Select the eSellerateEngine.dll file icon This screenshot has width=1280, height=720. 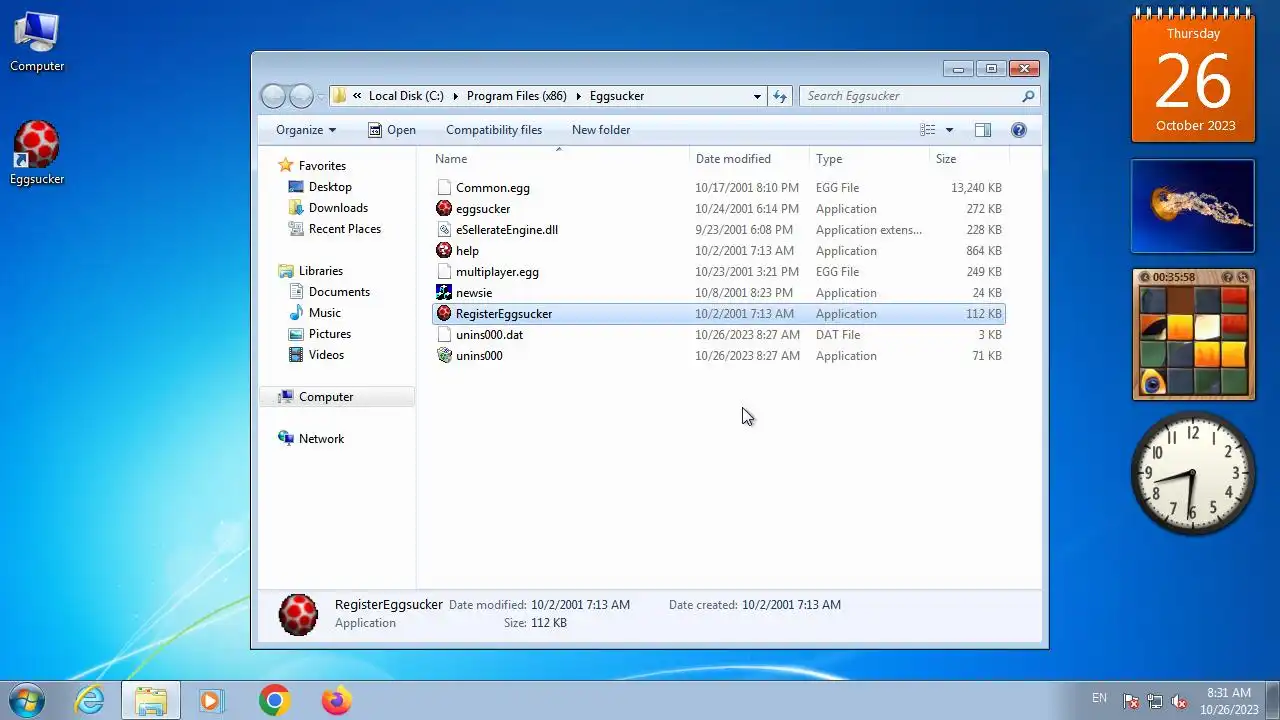tap(444, 229)
